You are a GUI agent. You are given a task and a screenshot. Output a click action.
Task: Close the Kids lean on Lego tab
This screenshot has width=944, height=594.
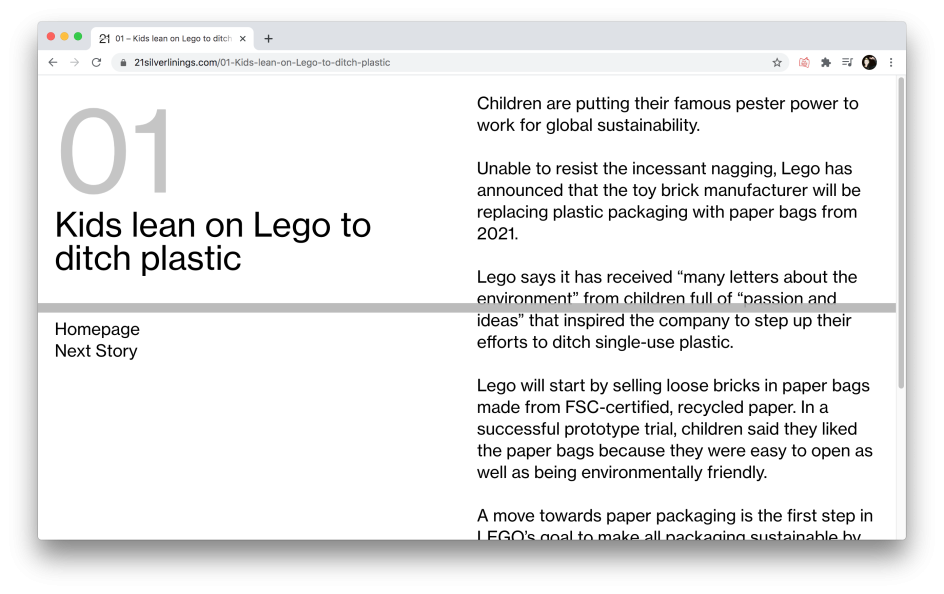coord(243,39)
